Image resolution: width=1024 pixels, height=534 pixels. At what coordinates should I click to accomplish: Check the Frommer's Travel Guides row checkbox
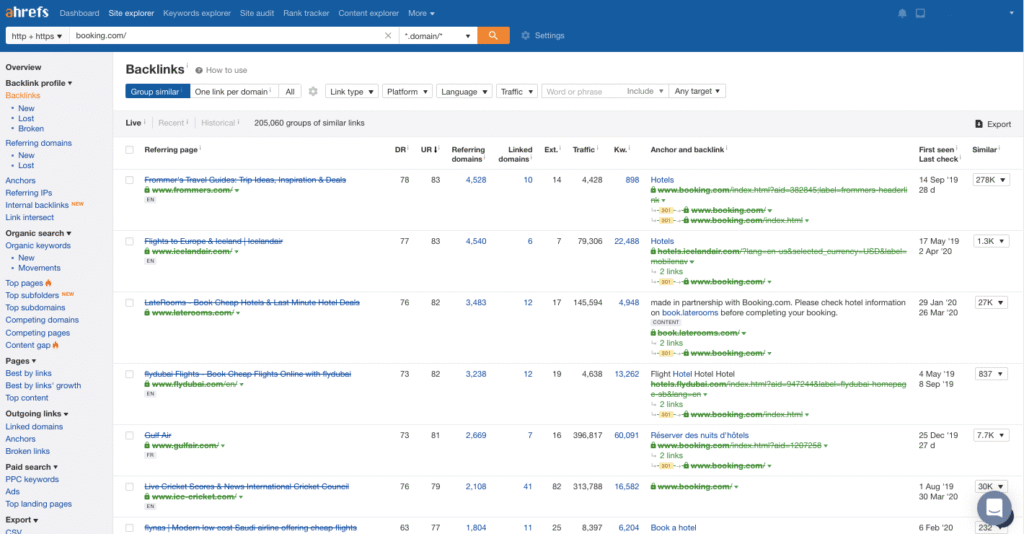(129, 180)
